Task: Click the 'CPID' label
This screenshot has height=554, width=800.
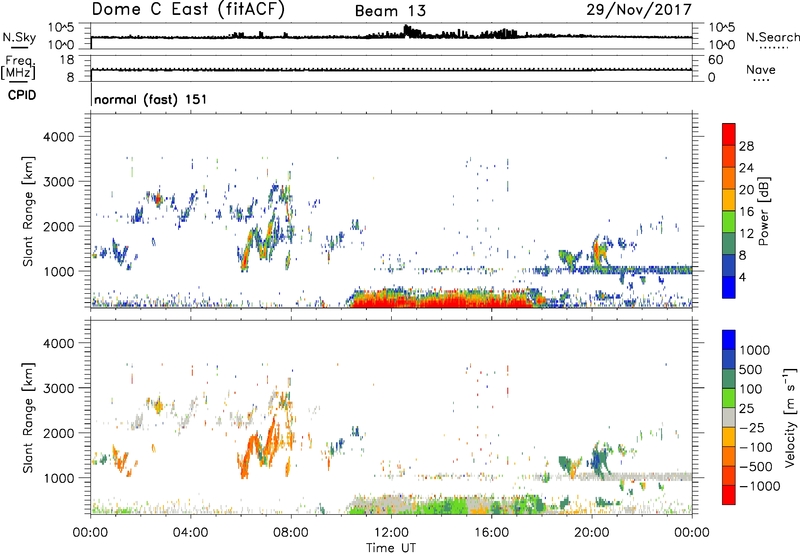Action: 22,95
